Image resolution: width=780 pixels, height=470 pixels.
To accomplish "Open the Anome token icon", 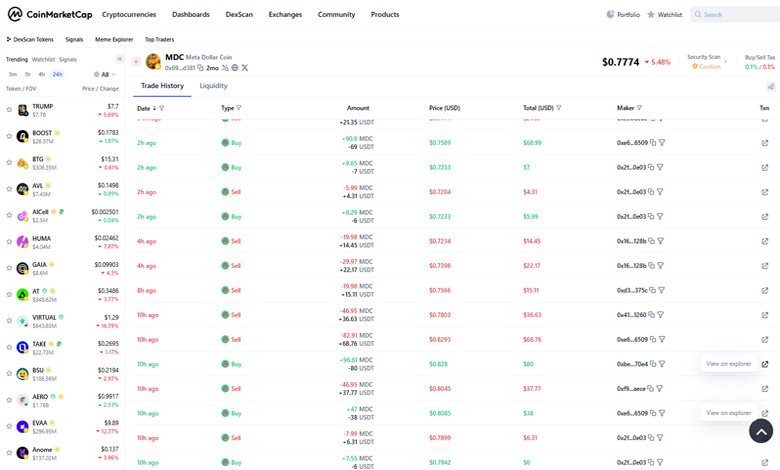I will pyautogui.click(x=22, y=453).
